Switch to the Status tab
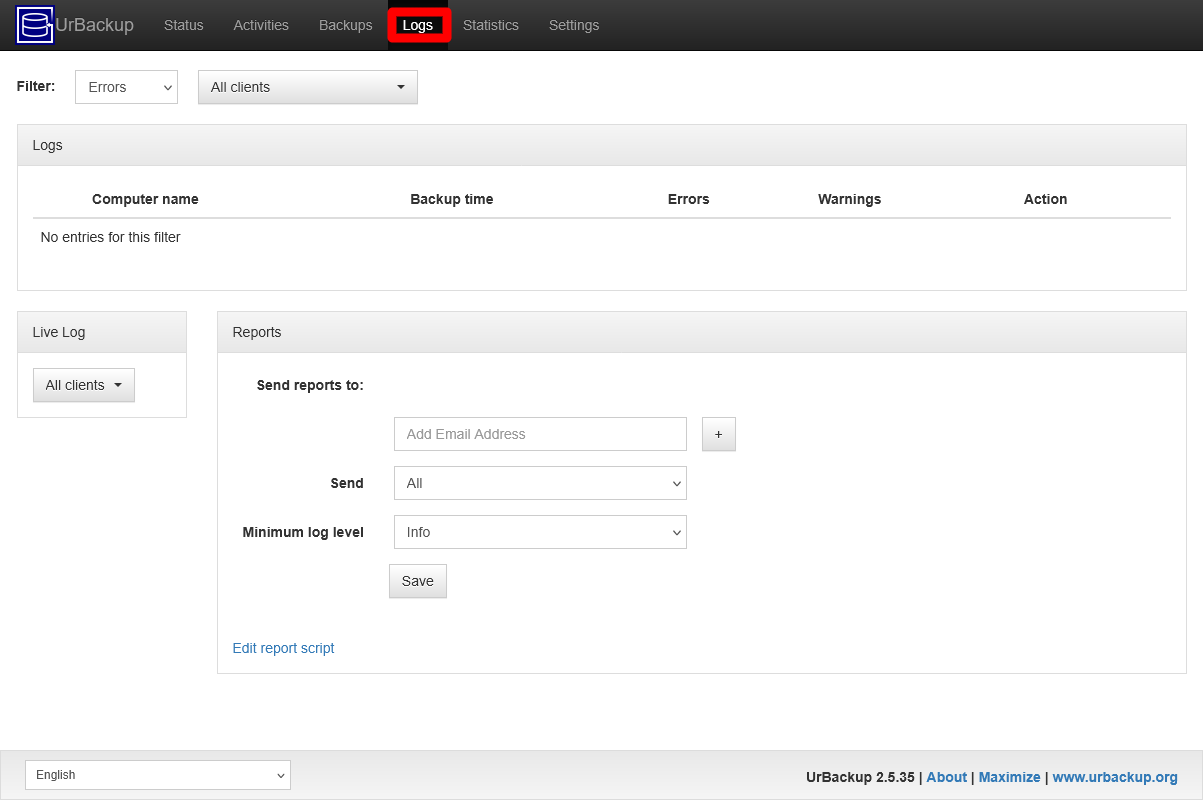The image size is (1203, 806). click(x=183, y=25)
